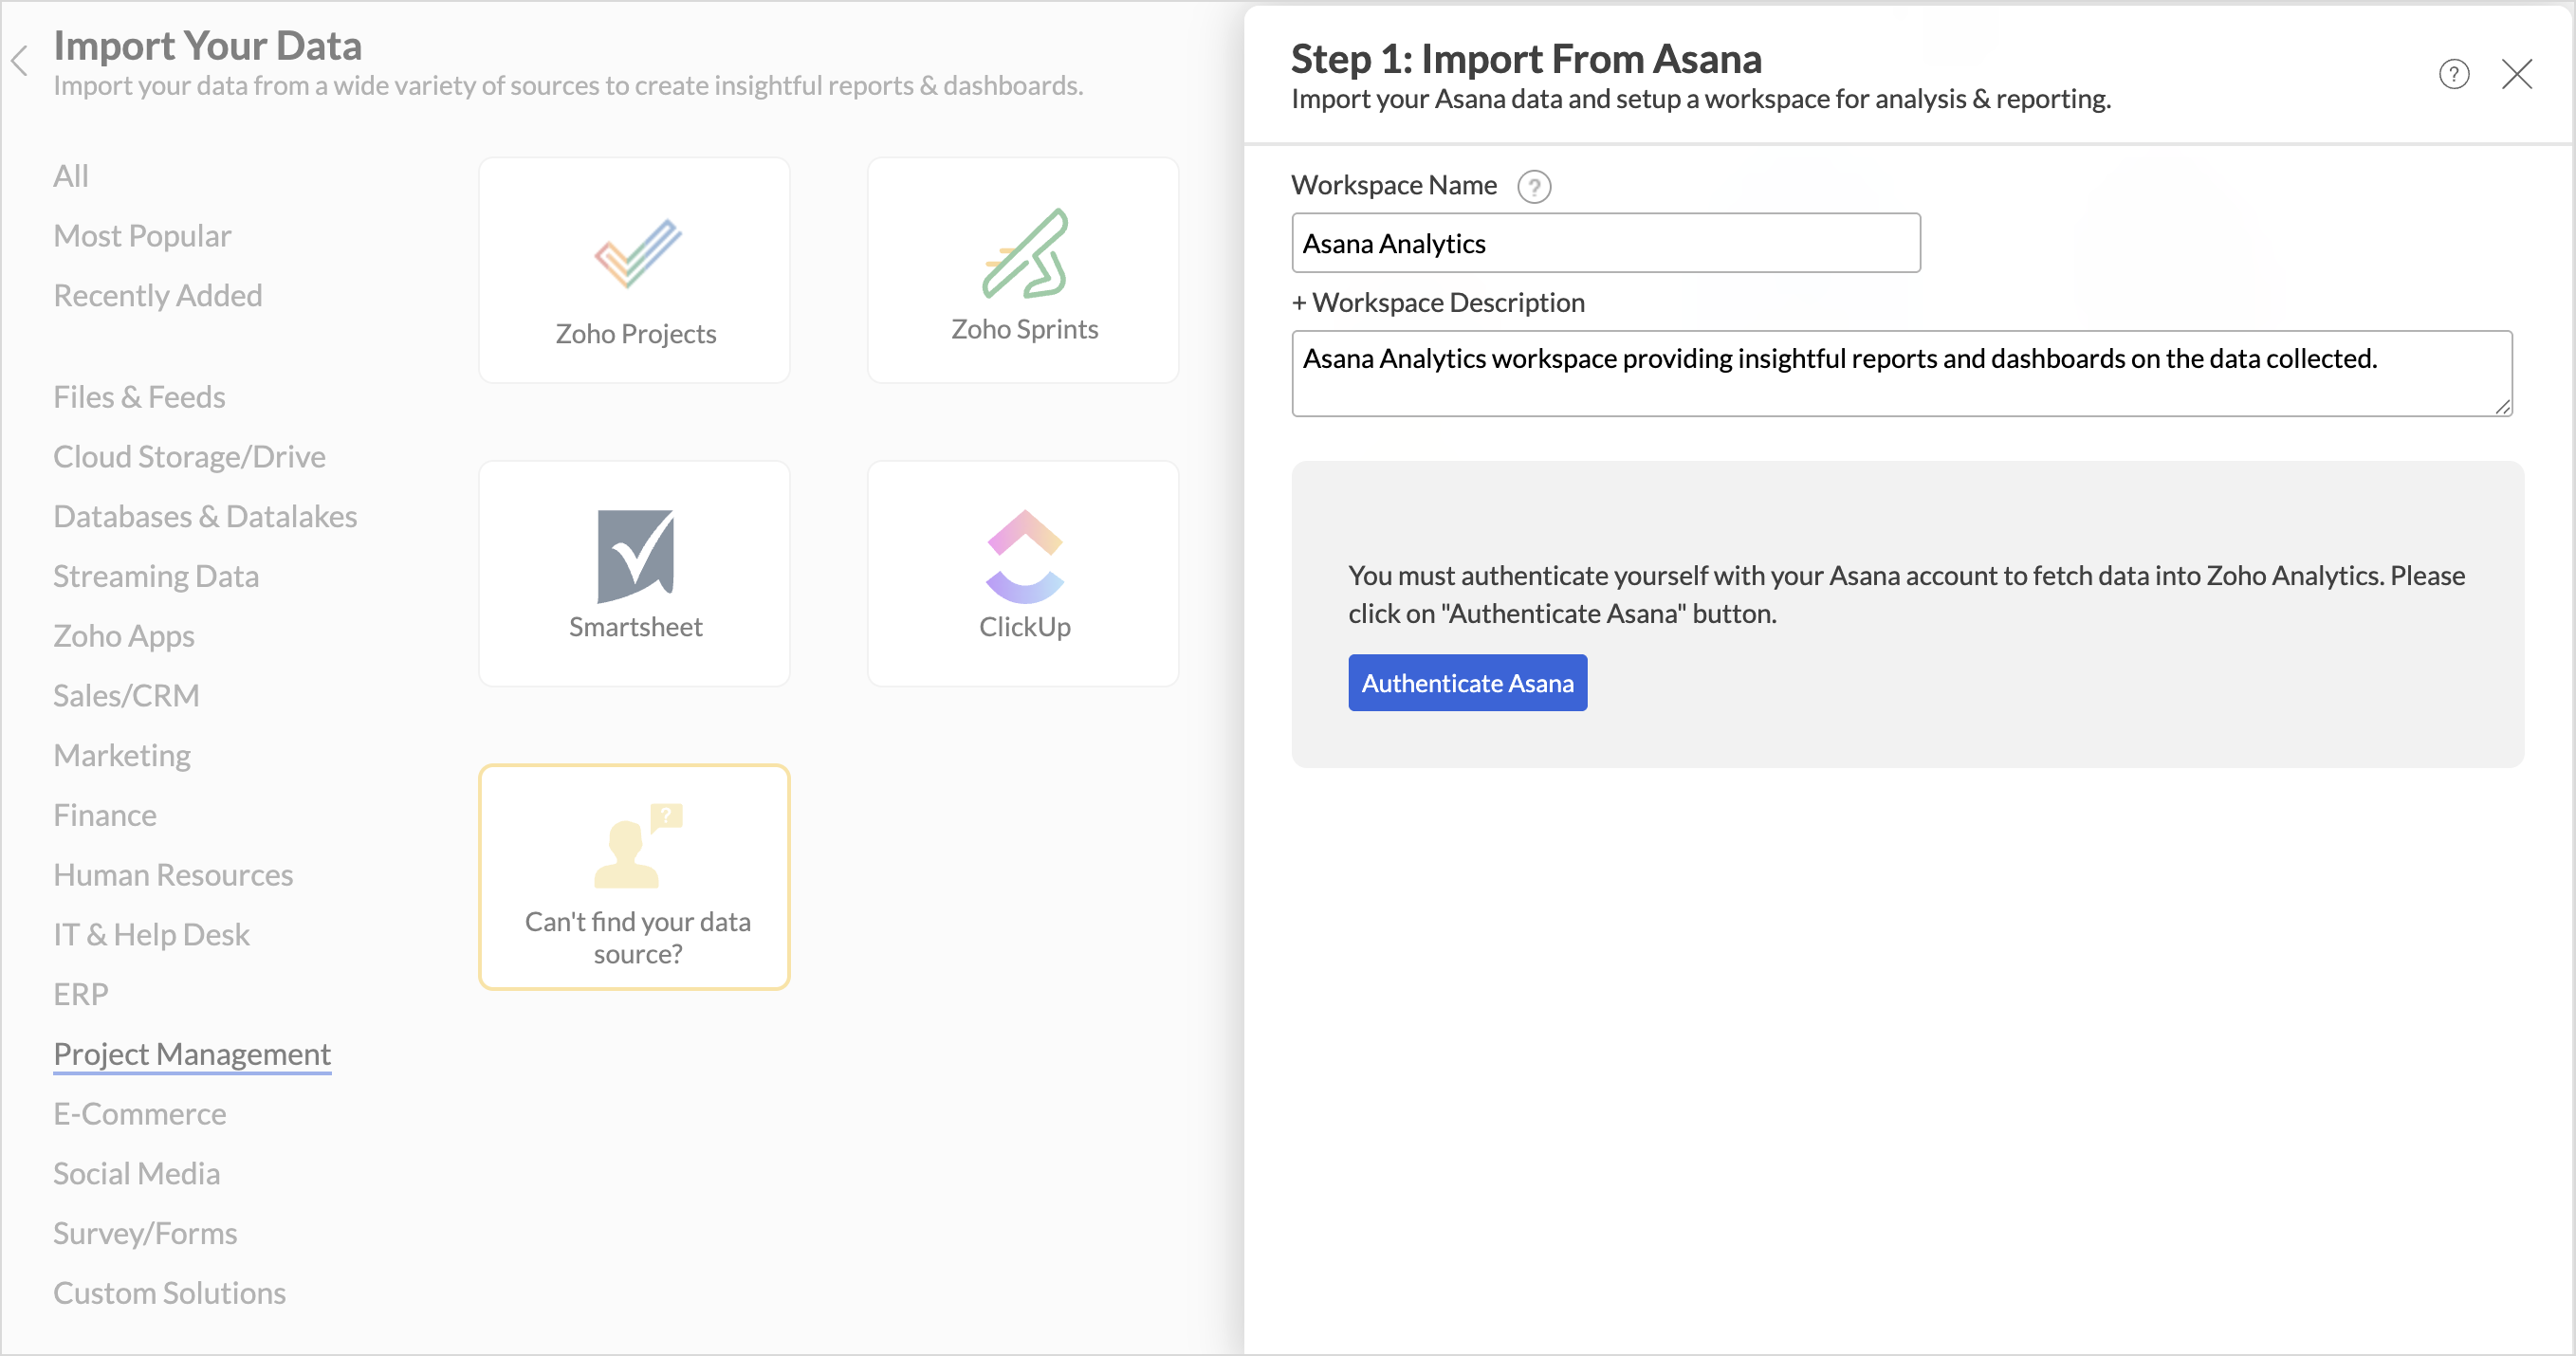Switch to Databases & Datalakes category
Image resolution: width=2576 pixels, height=1356 pixels.
point(205,516)
